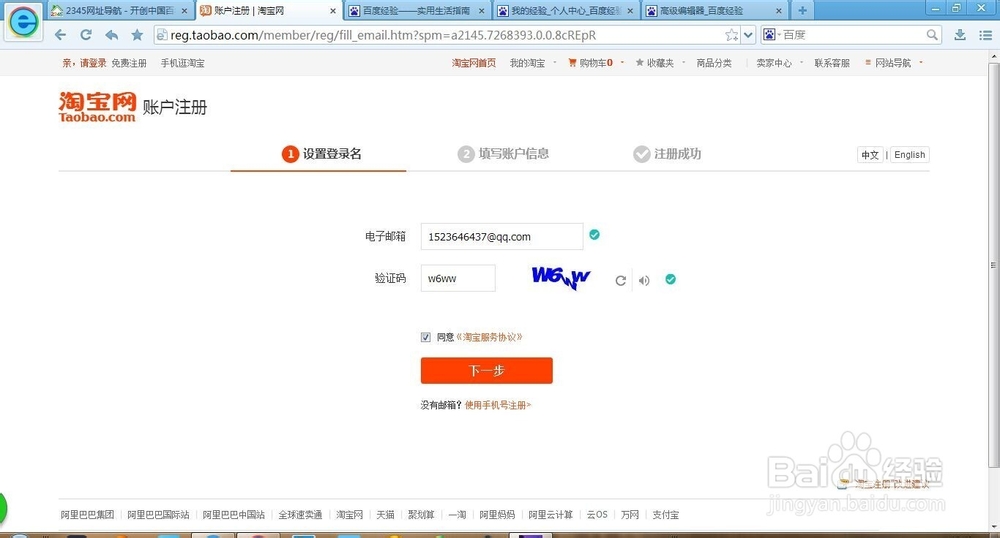
Task: Open a new tab with plus button
Action: 802,10
